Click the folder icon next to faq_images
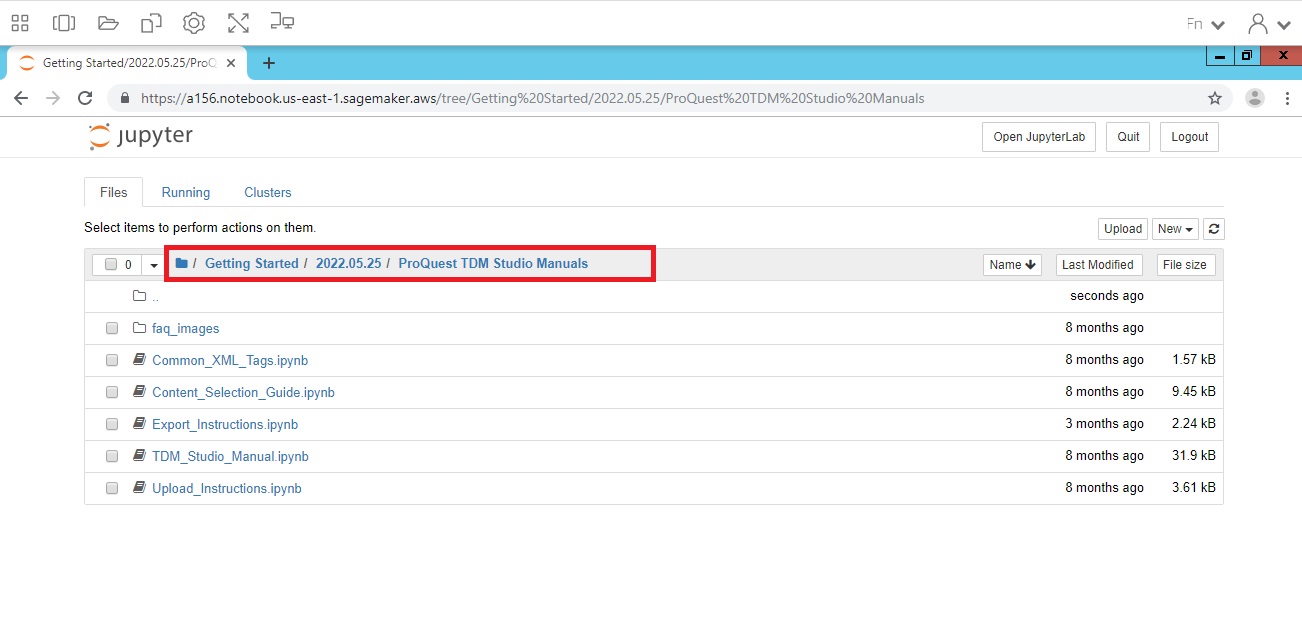The image size is (1302, 632). 140,328
